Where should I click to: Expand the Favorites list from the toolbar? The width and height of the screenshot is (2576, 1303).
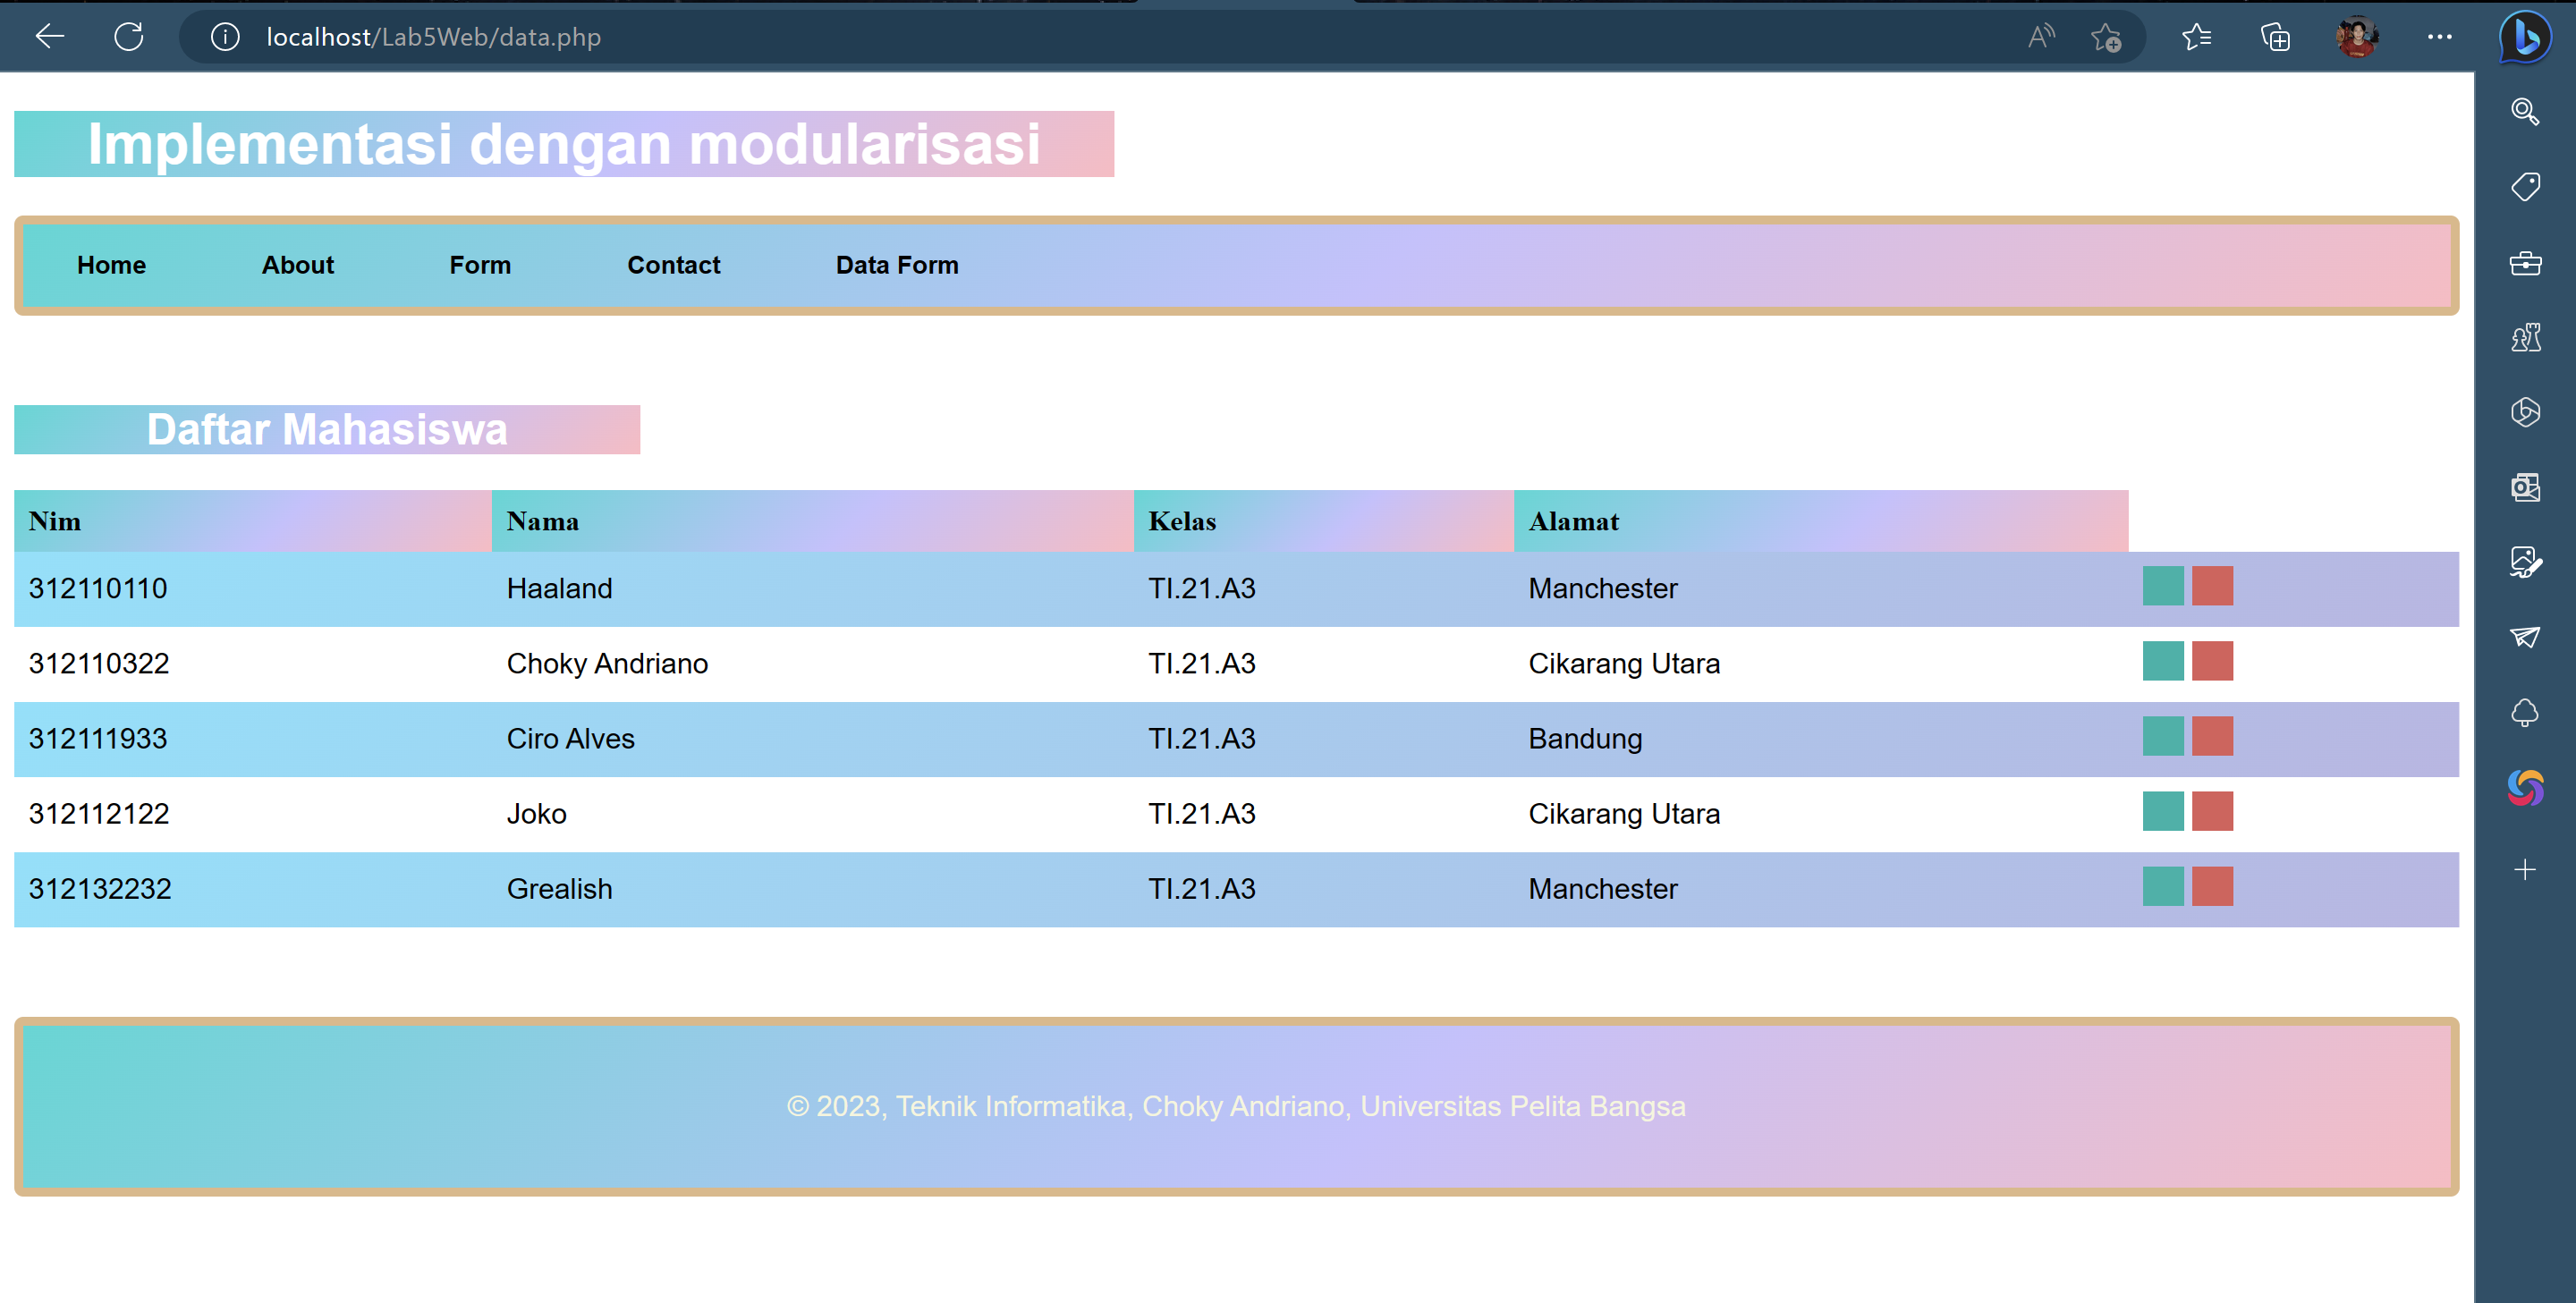tap(2197, 37)
